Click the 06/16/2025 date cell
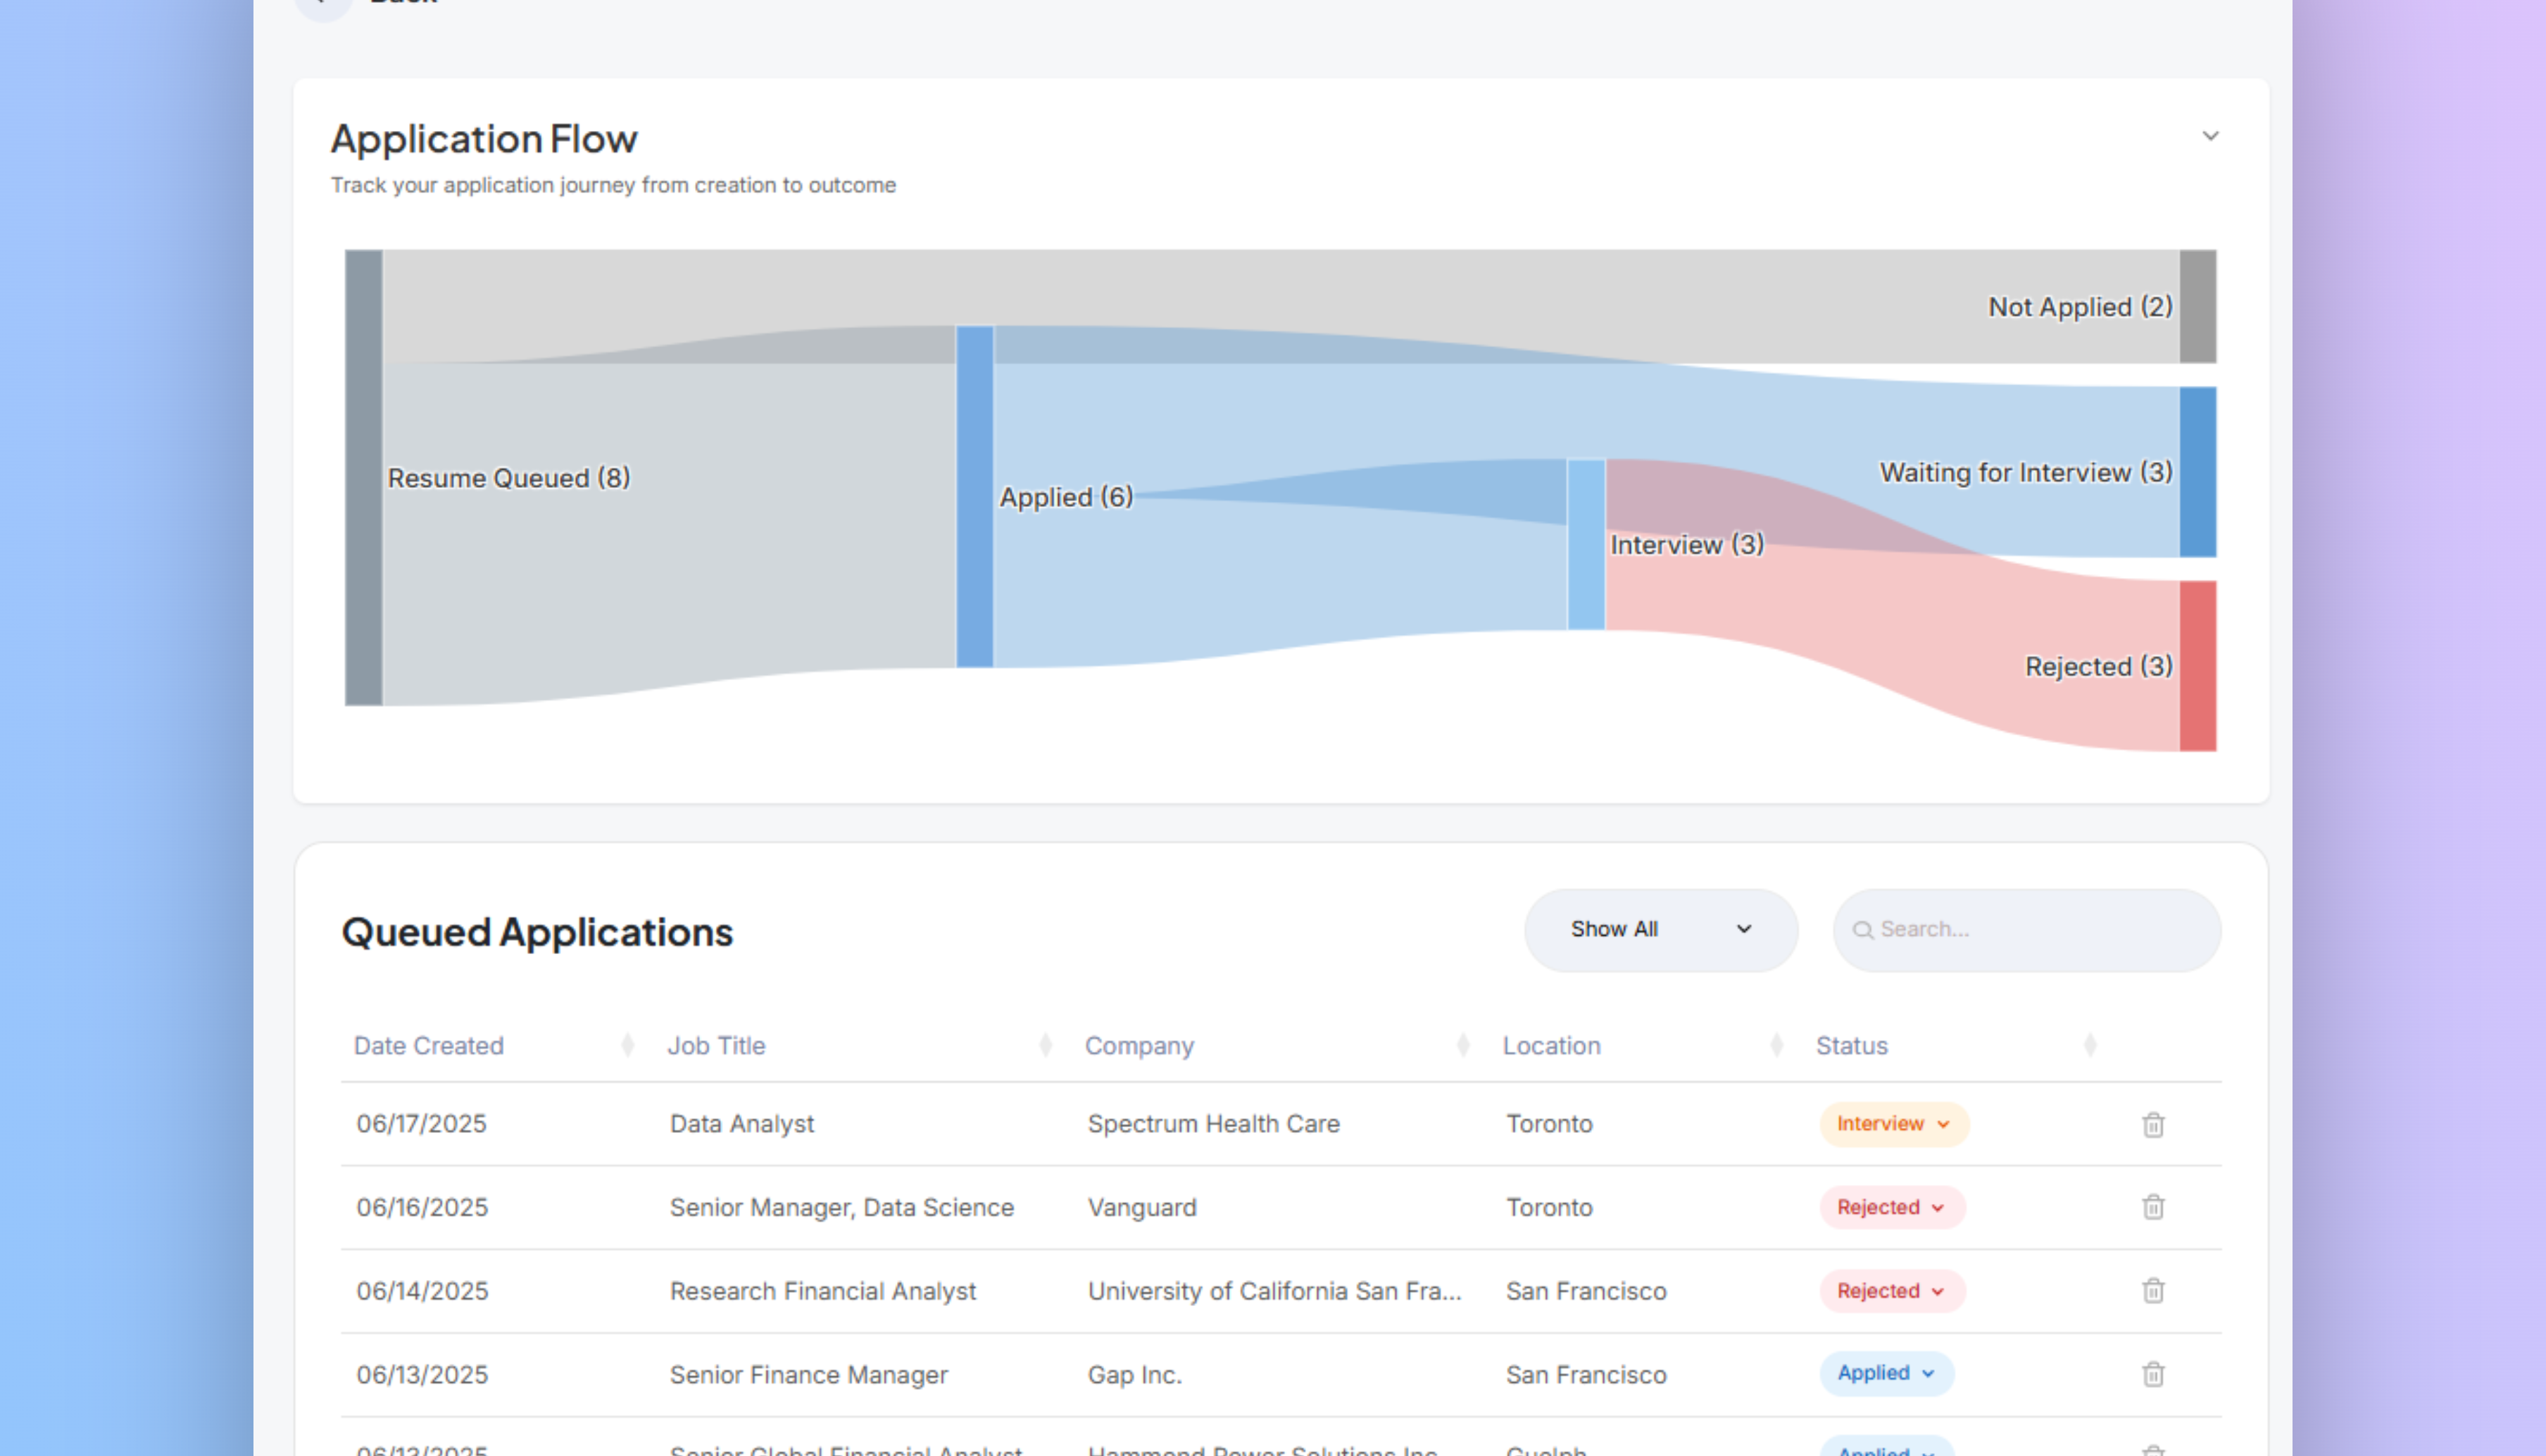 click(x=422, y=1207)
